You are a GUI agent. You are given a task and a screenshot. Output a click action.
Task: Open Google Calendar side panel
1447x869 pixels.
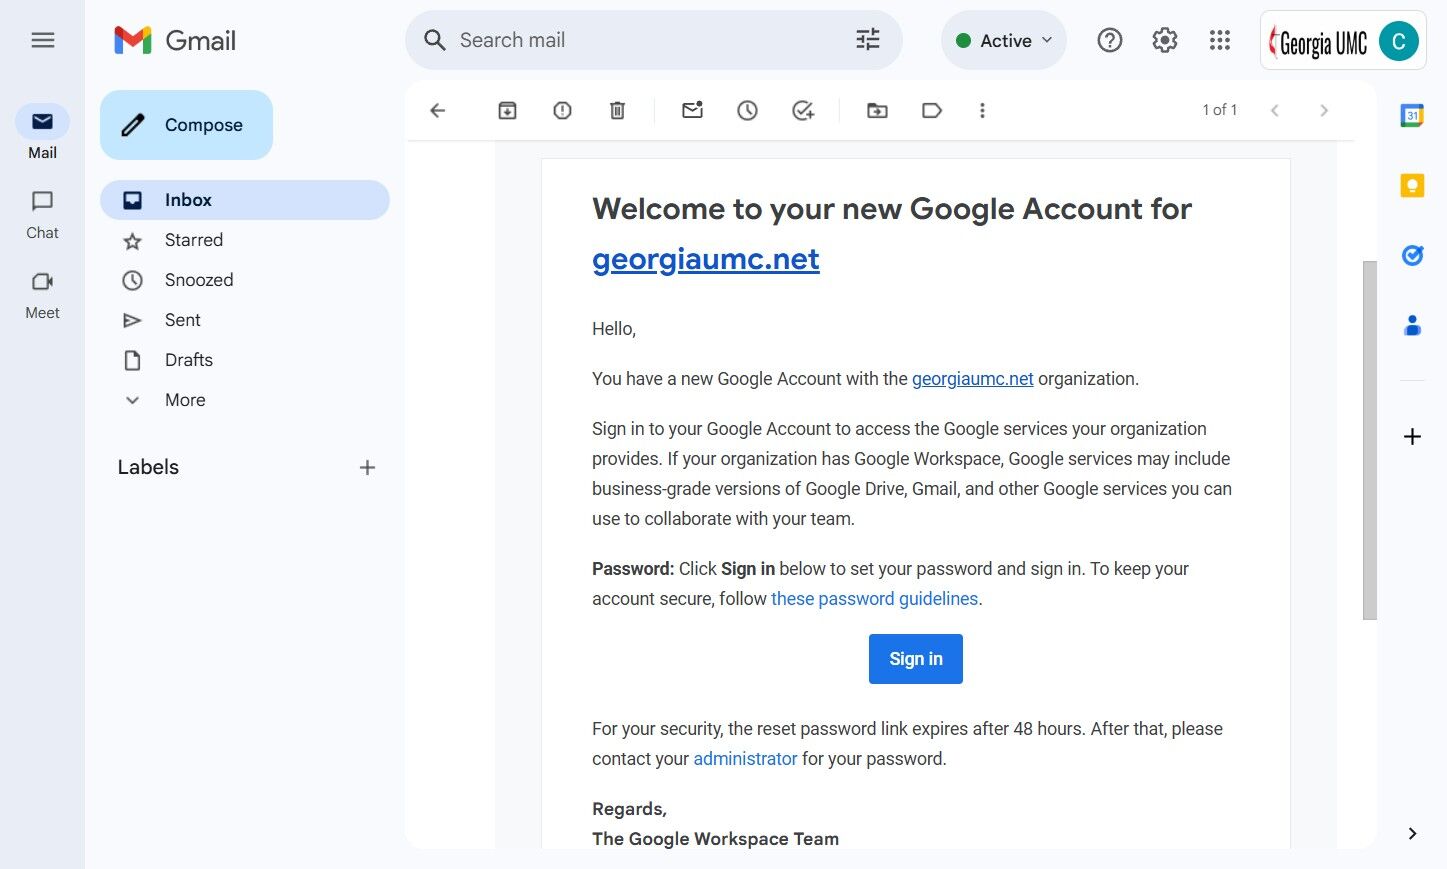pyautogui.click(x=1412, y=116)
